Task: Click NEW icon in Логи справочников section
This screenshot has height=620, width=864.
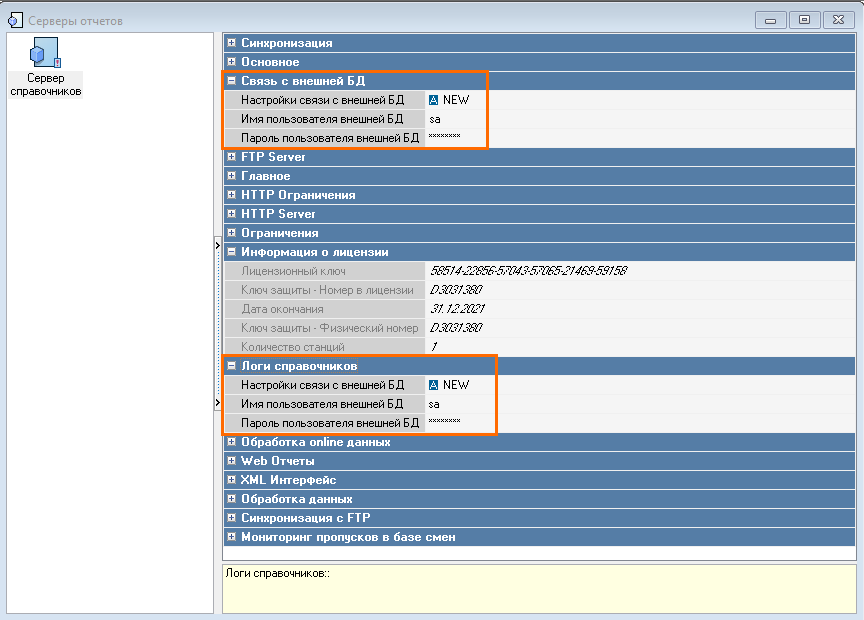Action: 434,385
